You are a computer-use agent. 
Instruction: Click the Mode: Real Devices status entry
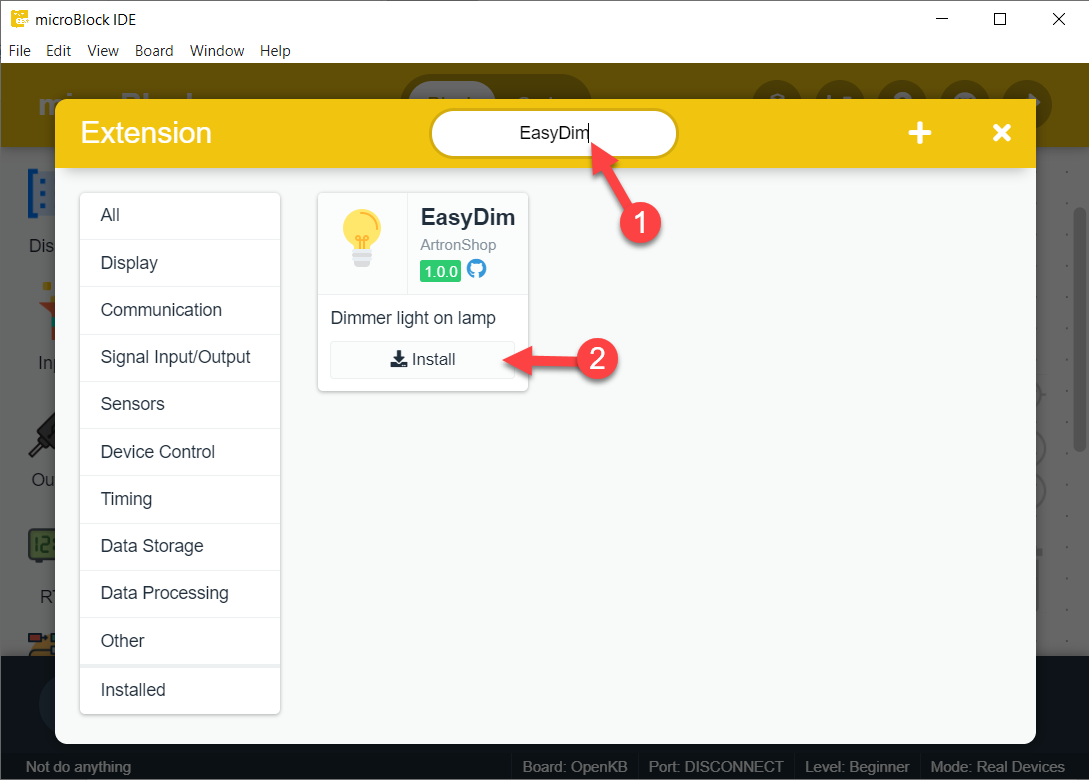[997, 767]
